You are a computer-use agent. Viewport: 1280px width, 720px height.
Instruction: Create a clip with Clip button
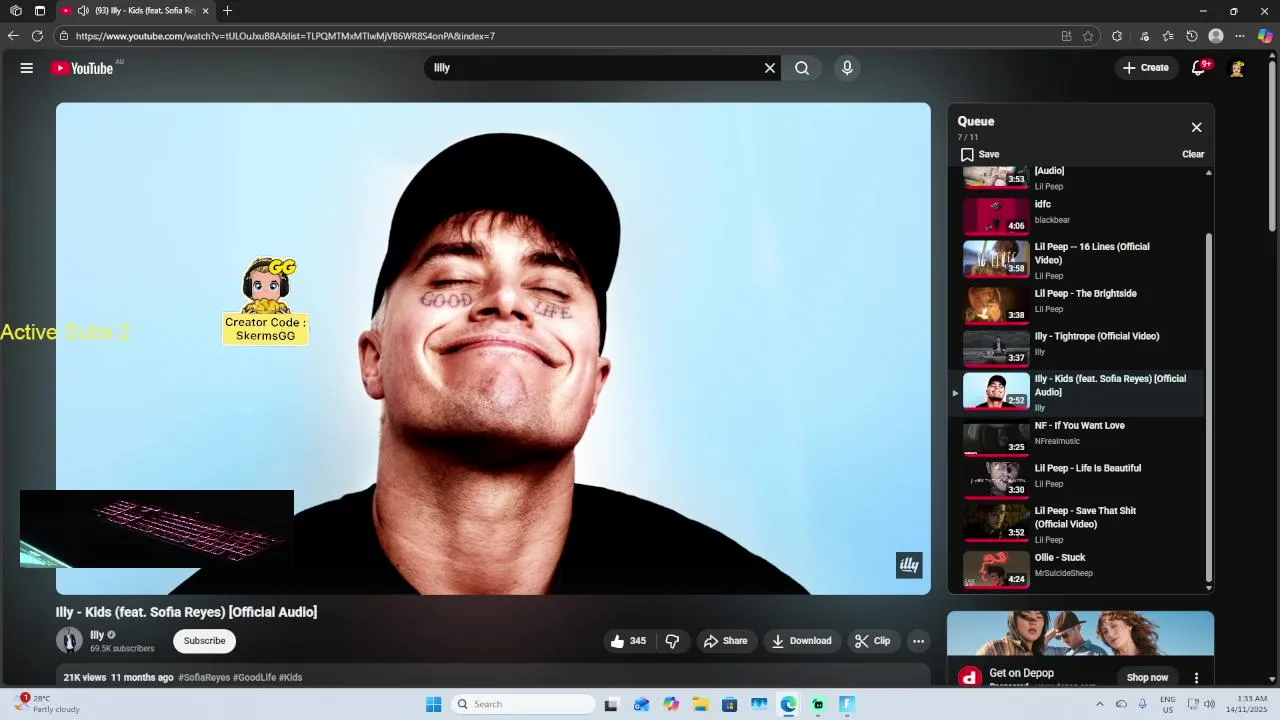tap(872, 641)
